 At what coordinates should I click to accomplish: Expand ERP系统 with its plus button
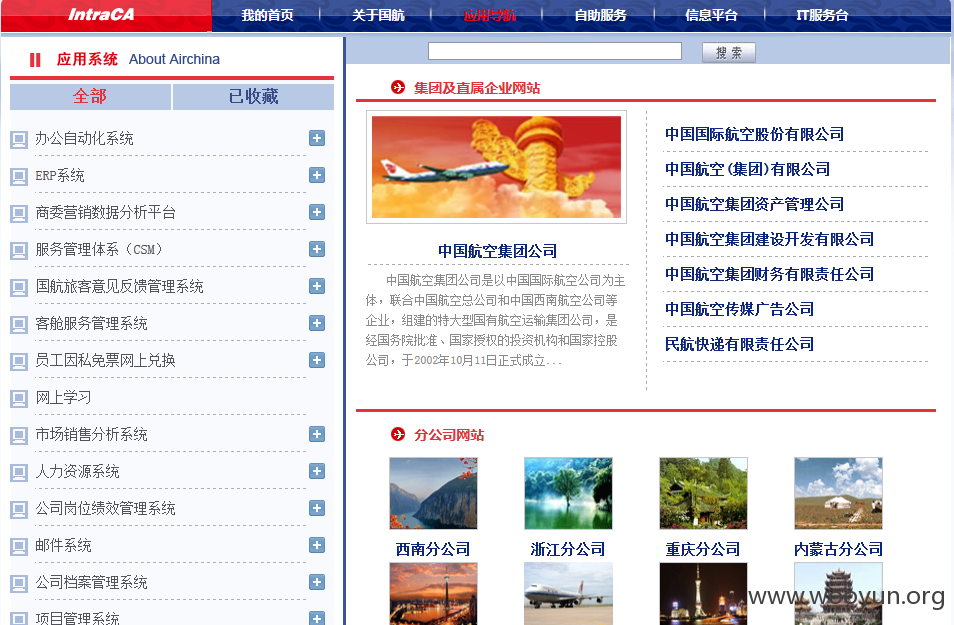(x=317, y=175)
